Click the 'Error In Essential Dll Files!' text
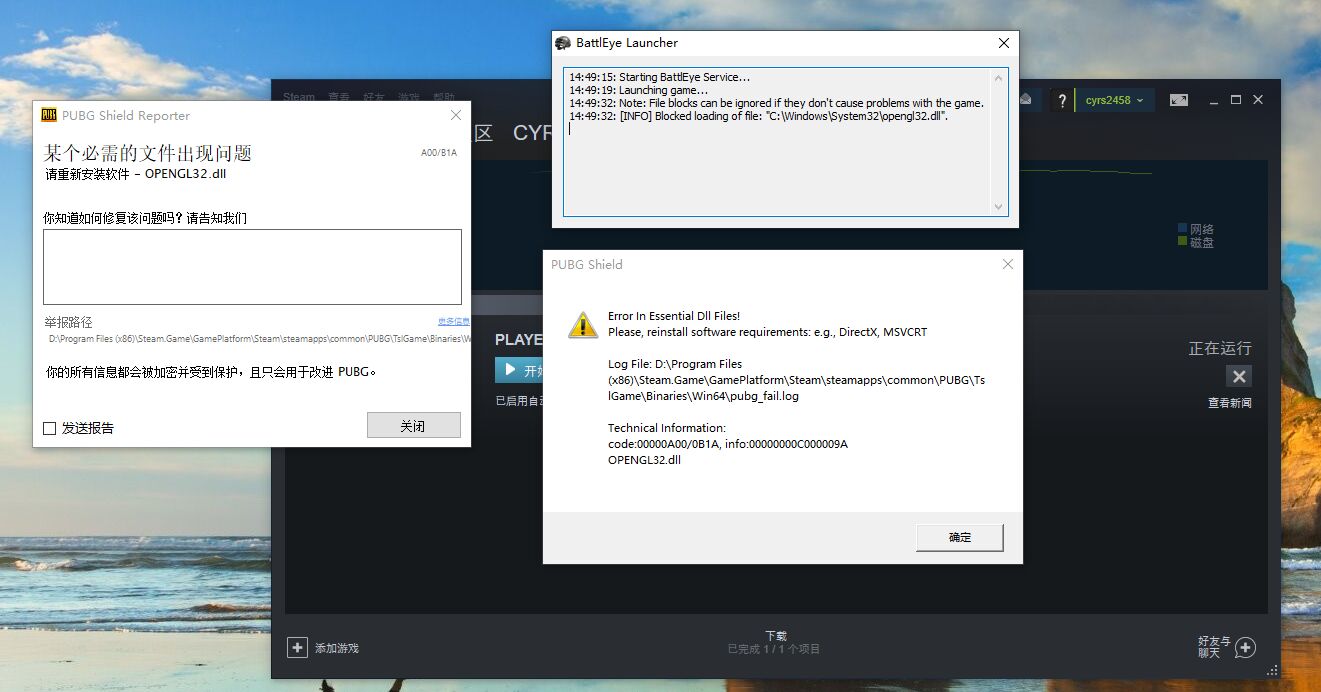This screenshot has width=1321, height=692. click(x=674, y=316)
